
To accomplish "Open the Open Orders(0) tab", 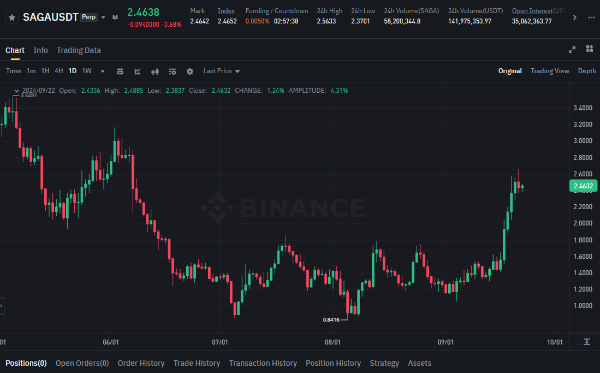I will point(82,363).
